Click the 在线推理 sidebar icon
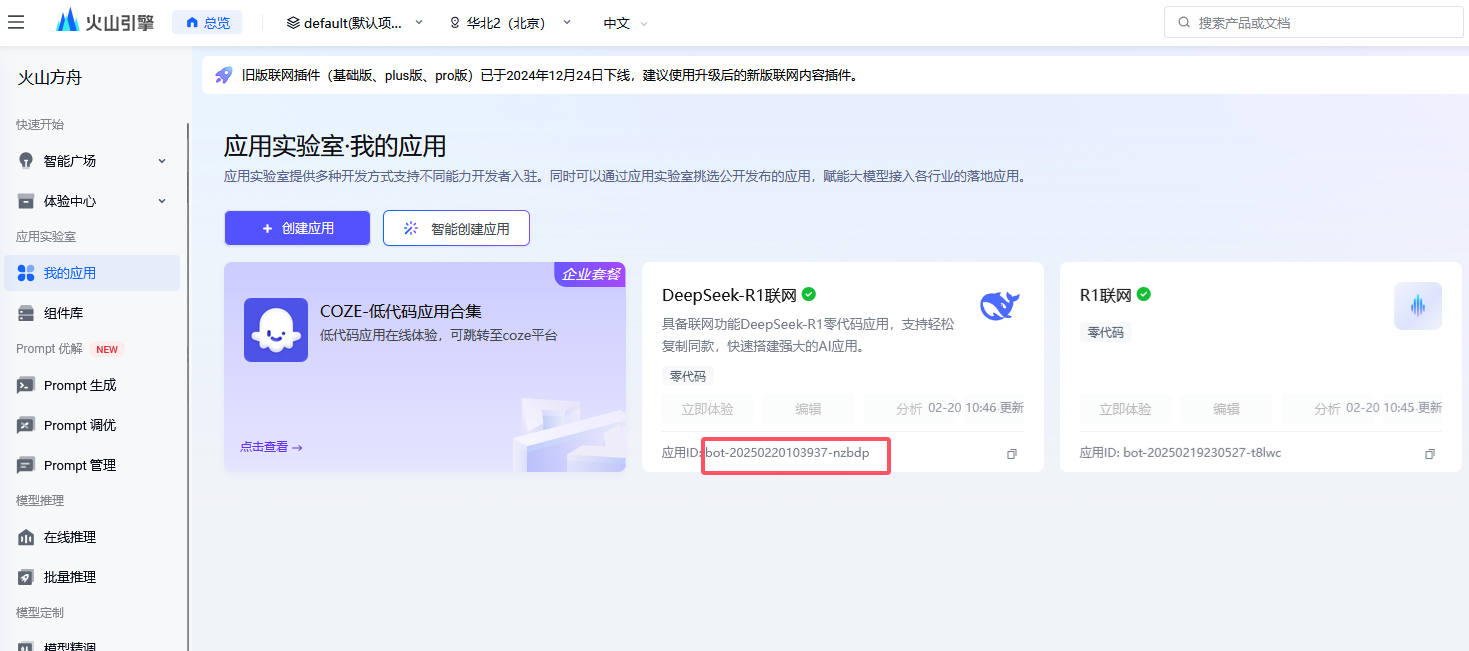The image size is (1469, 651). [x=24, y=536]
